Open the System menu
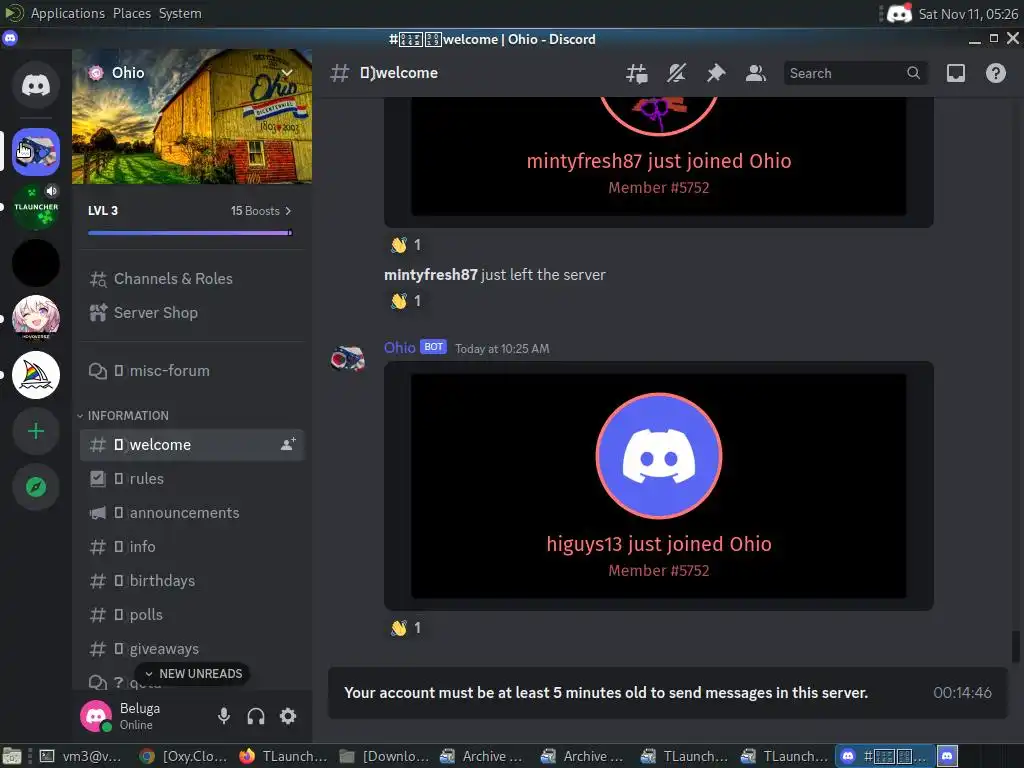Viewport: 1024px width, 768px height. (x=180, y=13)
